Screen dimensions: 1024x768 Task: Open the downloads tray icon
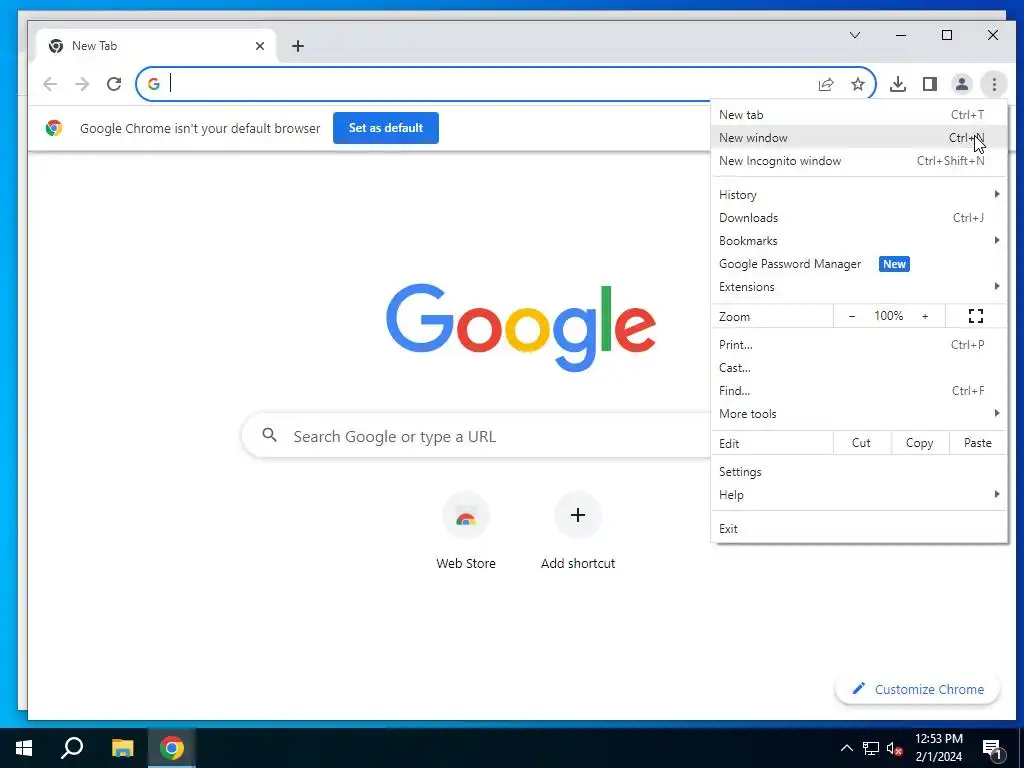point(898,84)
